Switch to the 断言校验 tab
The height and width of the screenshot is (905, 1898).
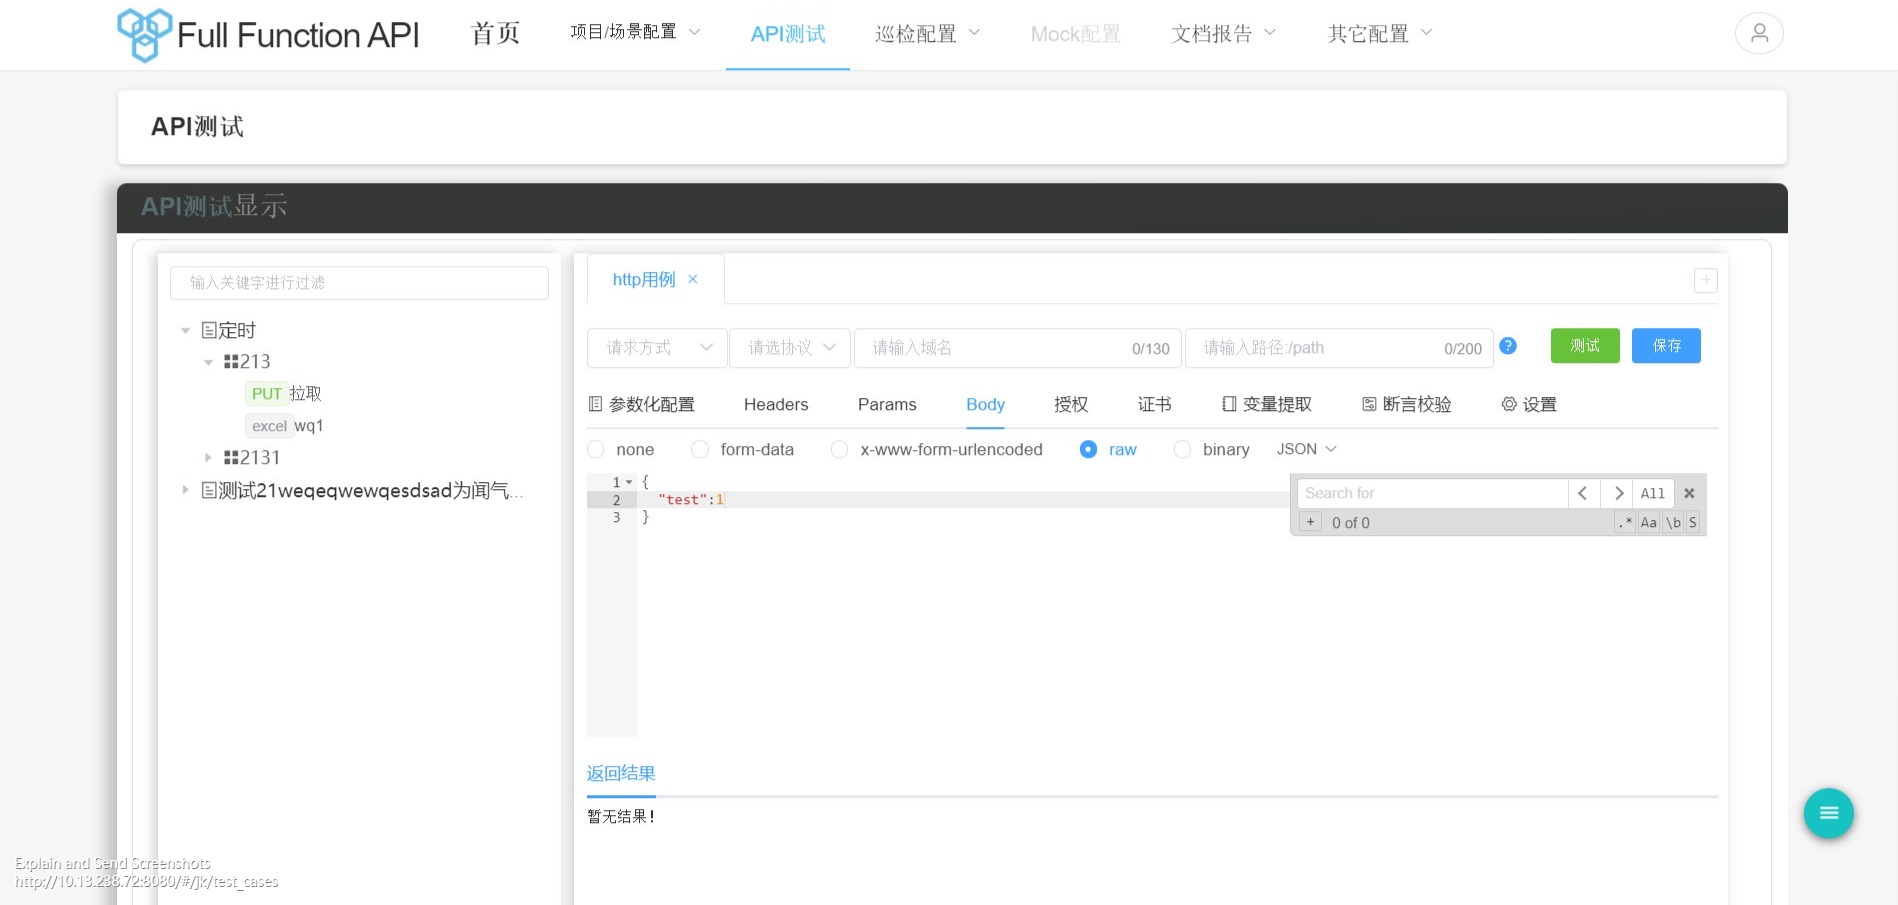pyautogui.click(x=1407, y=404)
